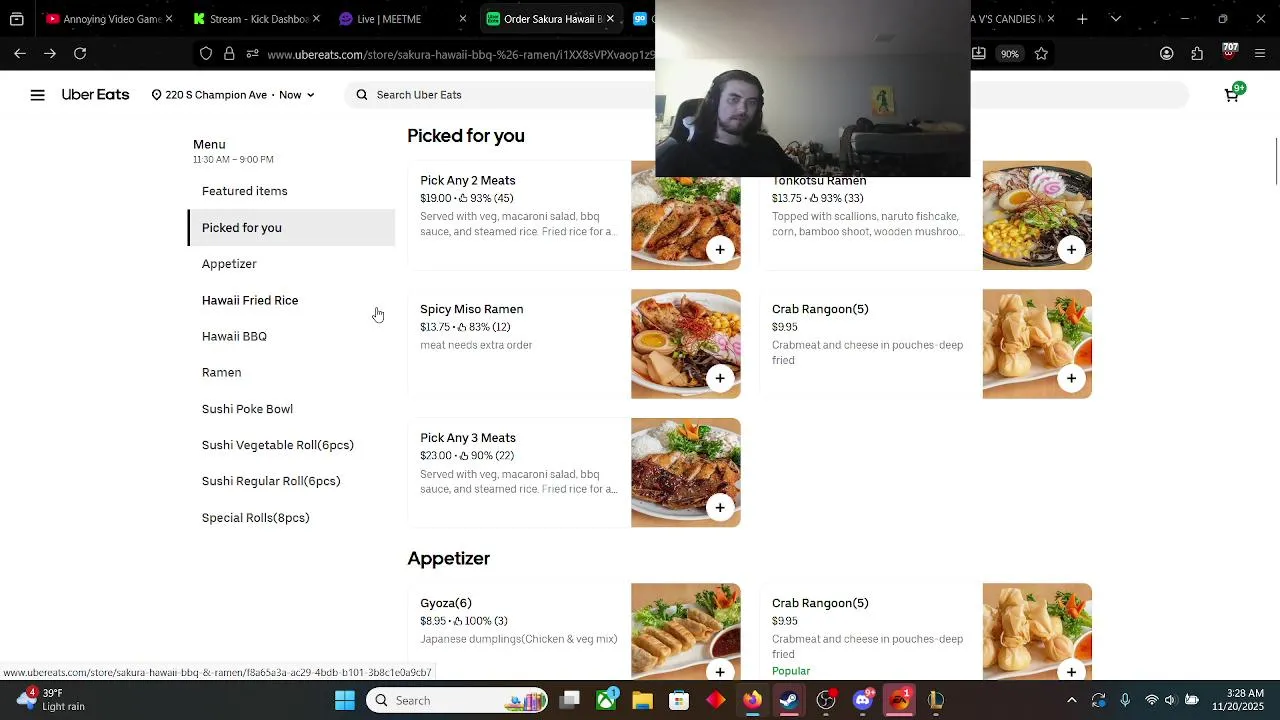Click the browser URL address bar
1280x720 pixels.
point(460,54)
